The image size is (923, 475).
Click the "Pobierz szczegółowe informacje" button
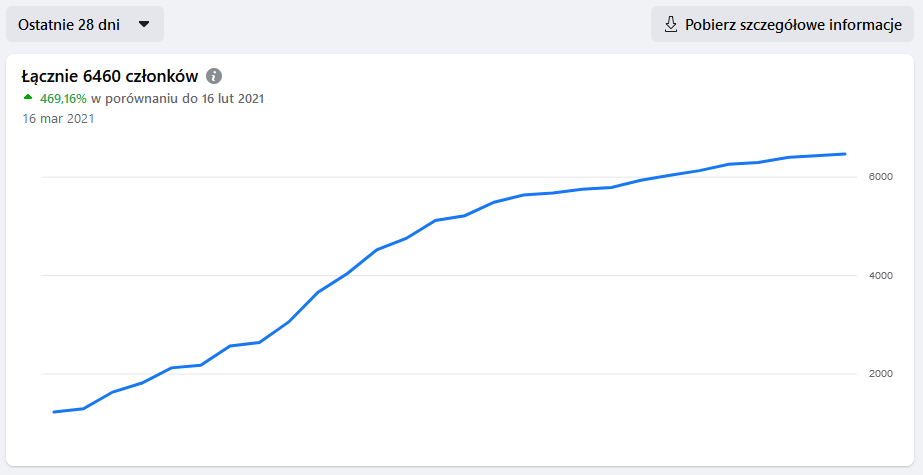coord(782,24)
